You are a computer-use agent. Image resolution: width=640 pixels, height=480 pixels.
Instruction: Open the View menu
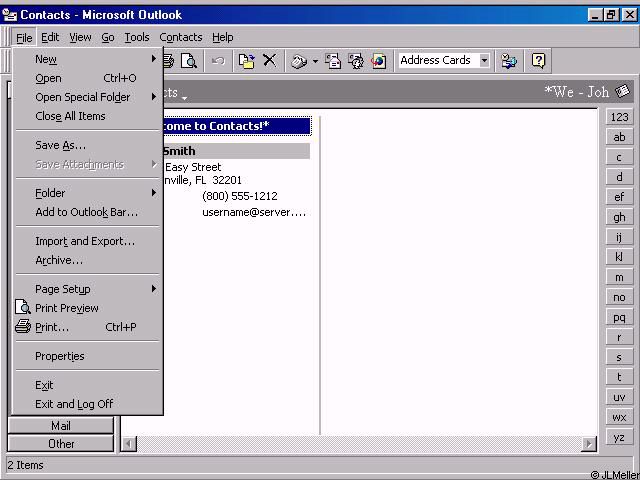(x=80, y=38)
